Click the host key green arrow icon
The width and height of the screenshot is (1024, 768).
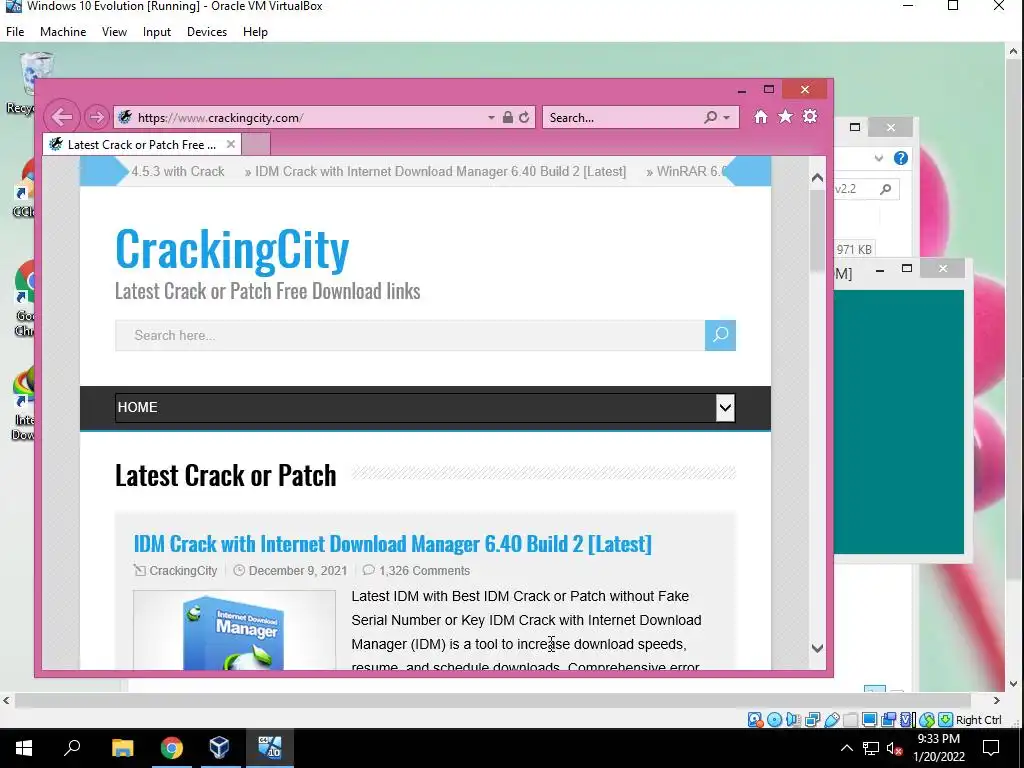[x=946, y=720]
